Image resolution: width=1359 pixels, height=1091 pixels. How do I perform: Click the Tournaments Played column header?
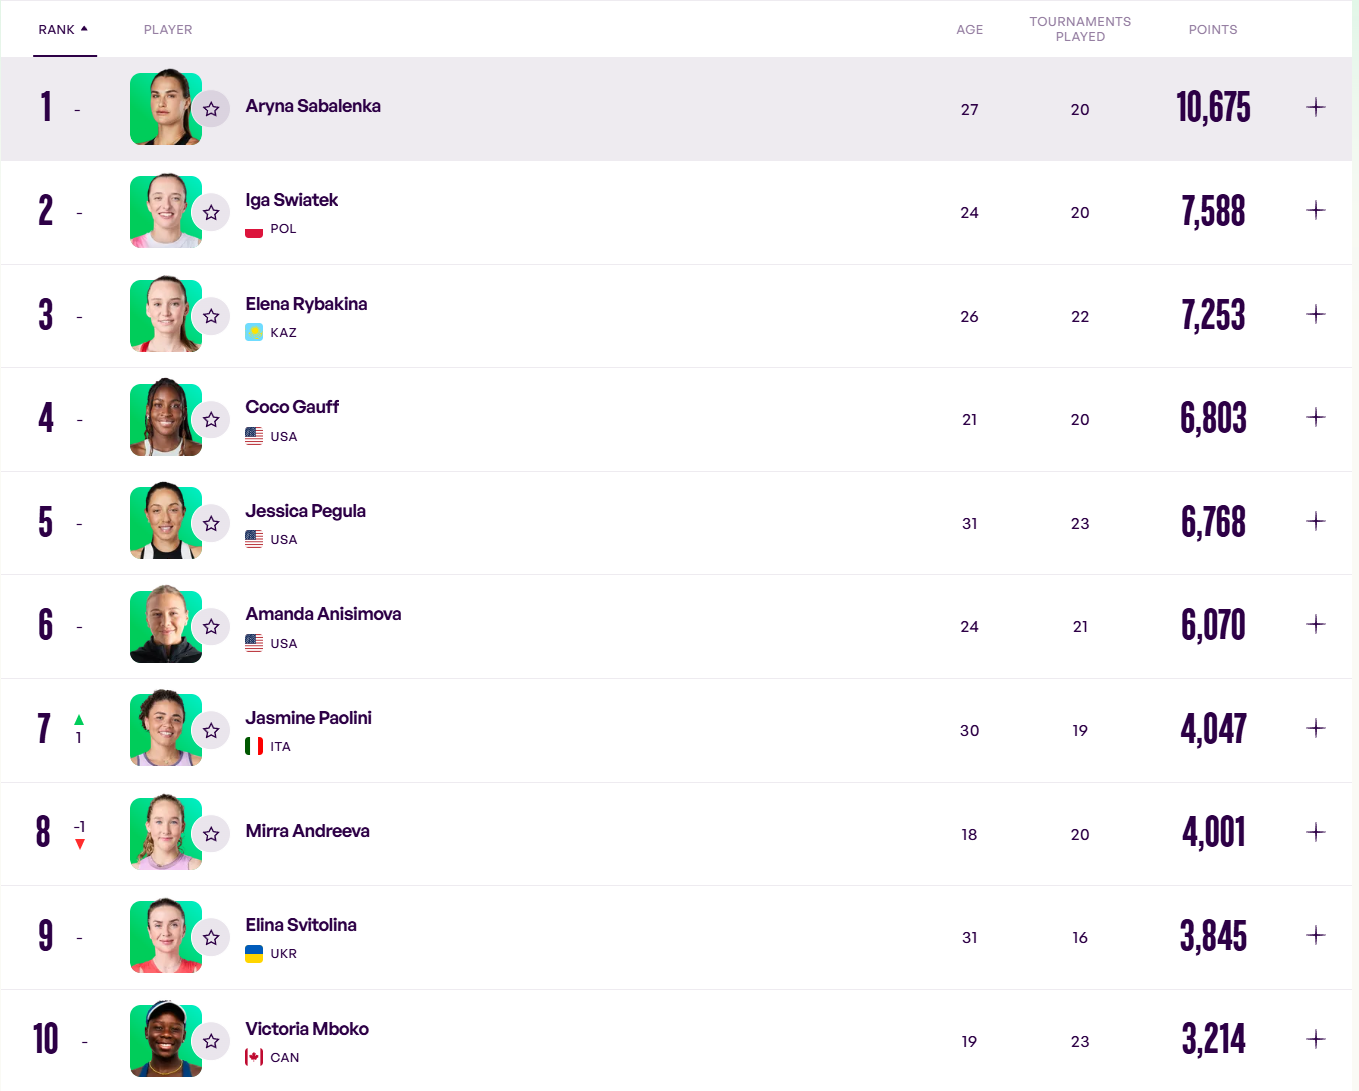pos(1080,29)
